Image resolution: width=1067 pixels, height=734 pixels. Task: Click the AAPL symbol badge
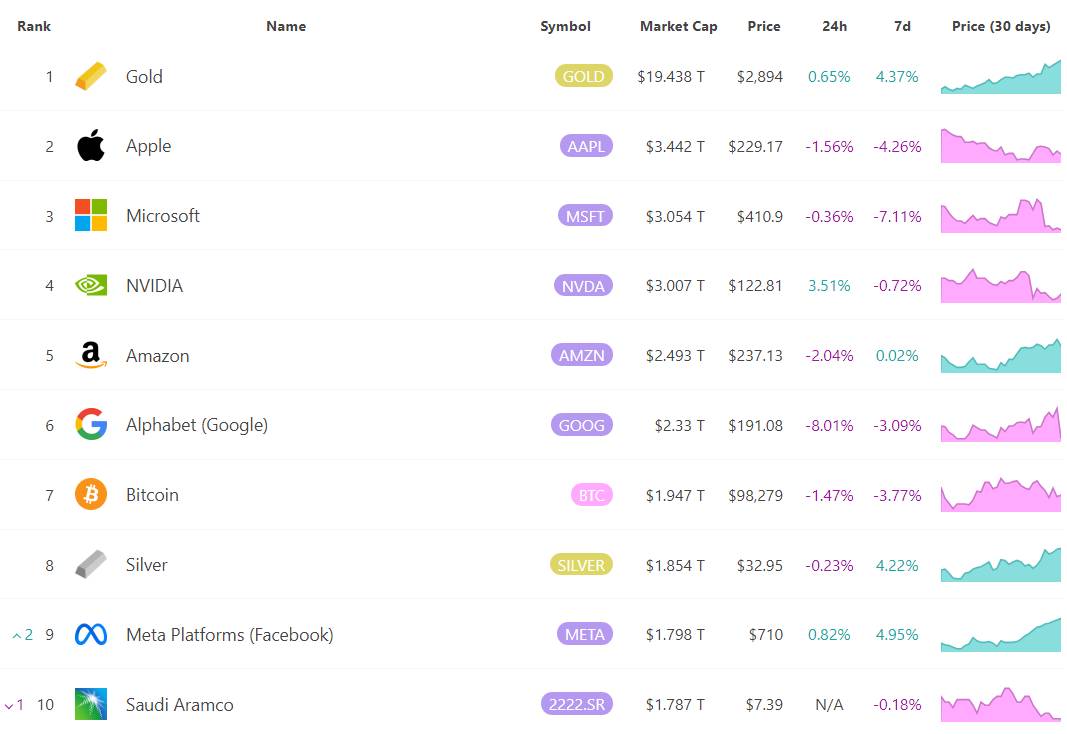pyautogui.click(x=586, y=146)
